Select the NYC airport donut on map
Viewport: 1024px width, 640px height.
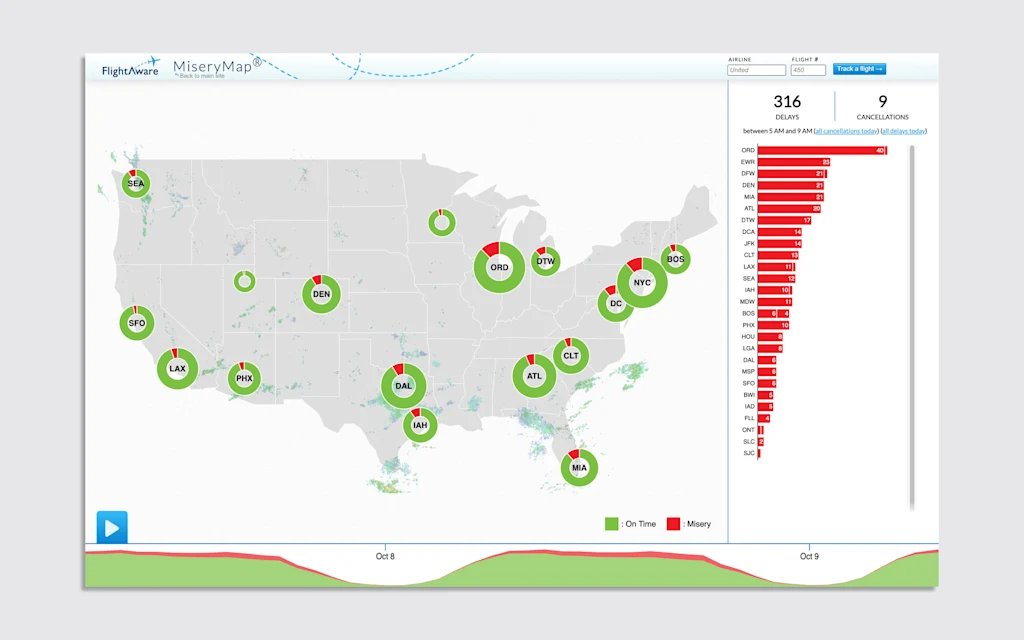(642, 283)
